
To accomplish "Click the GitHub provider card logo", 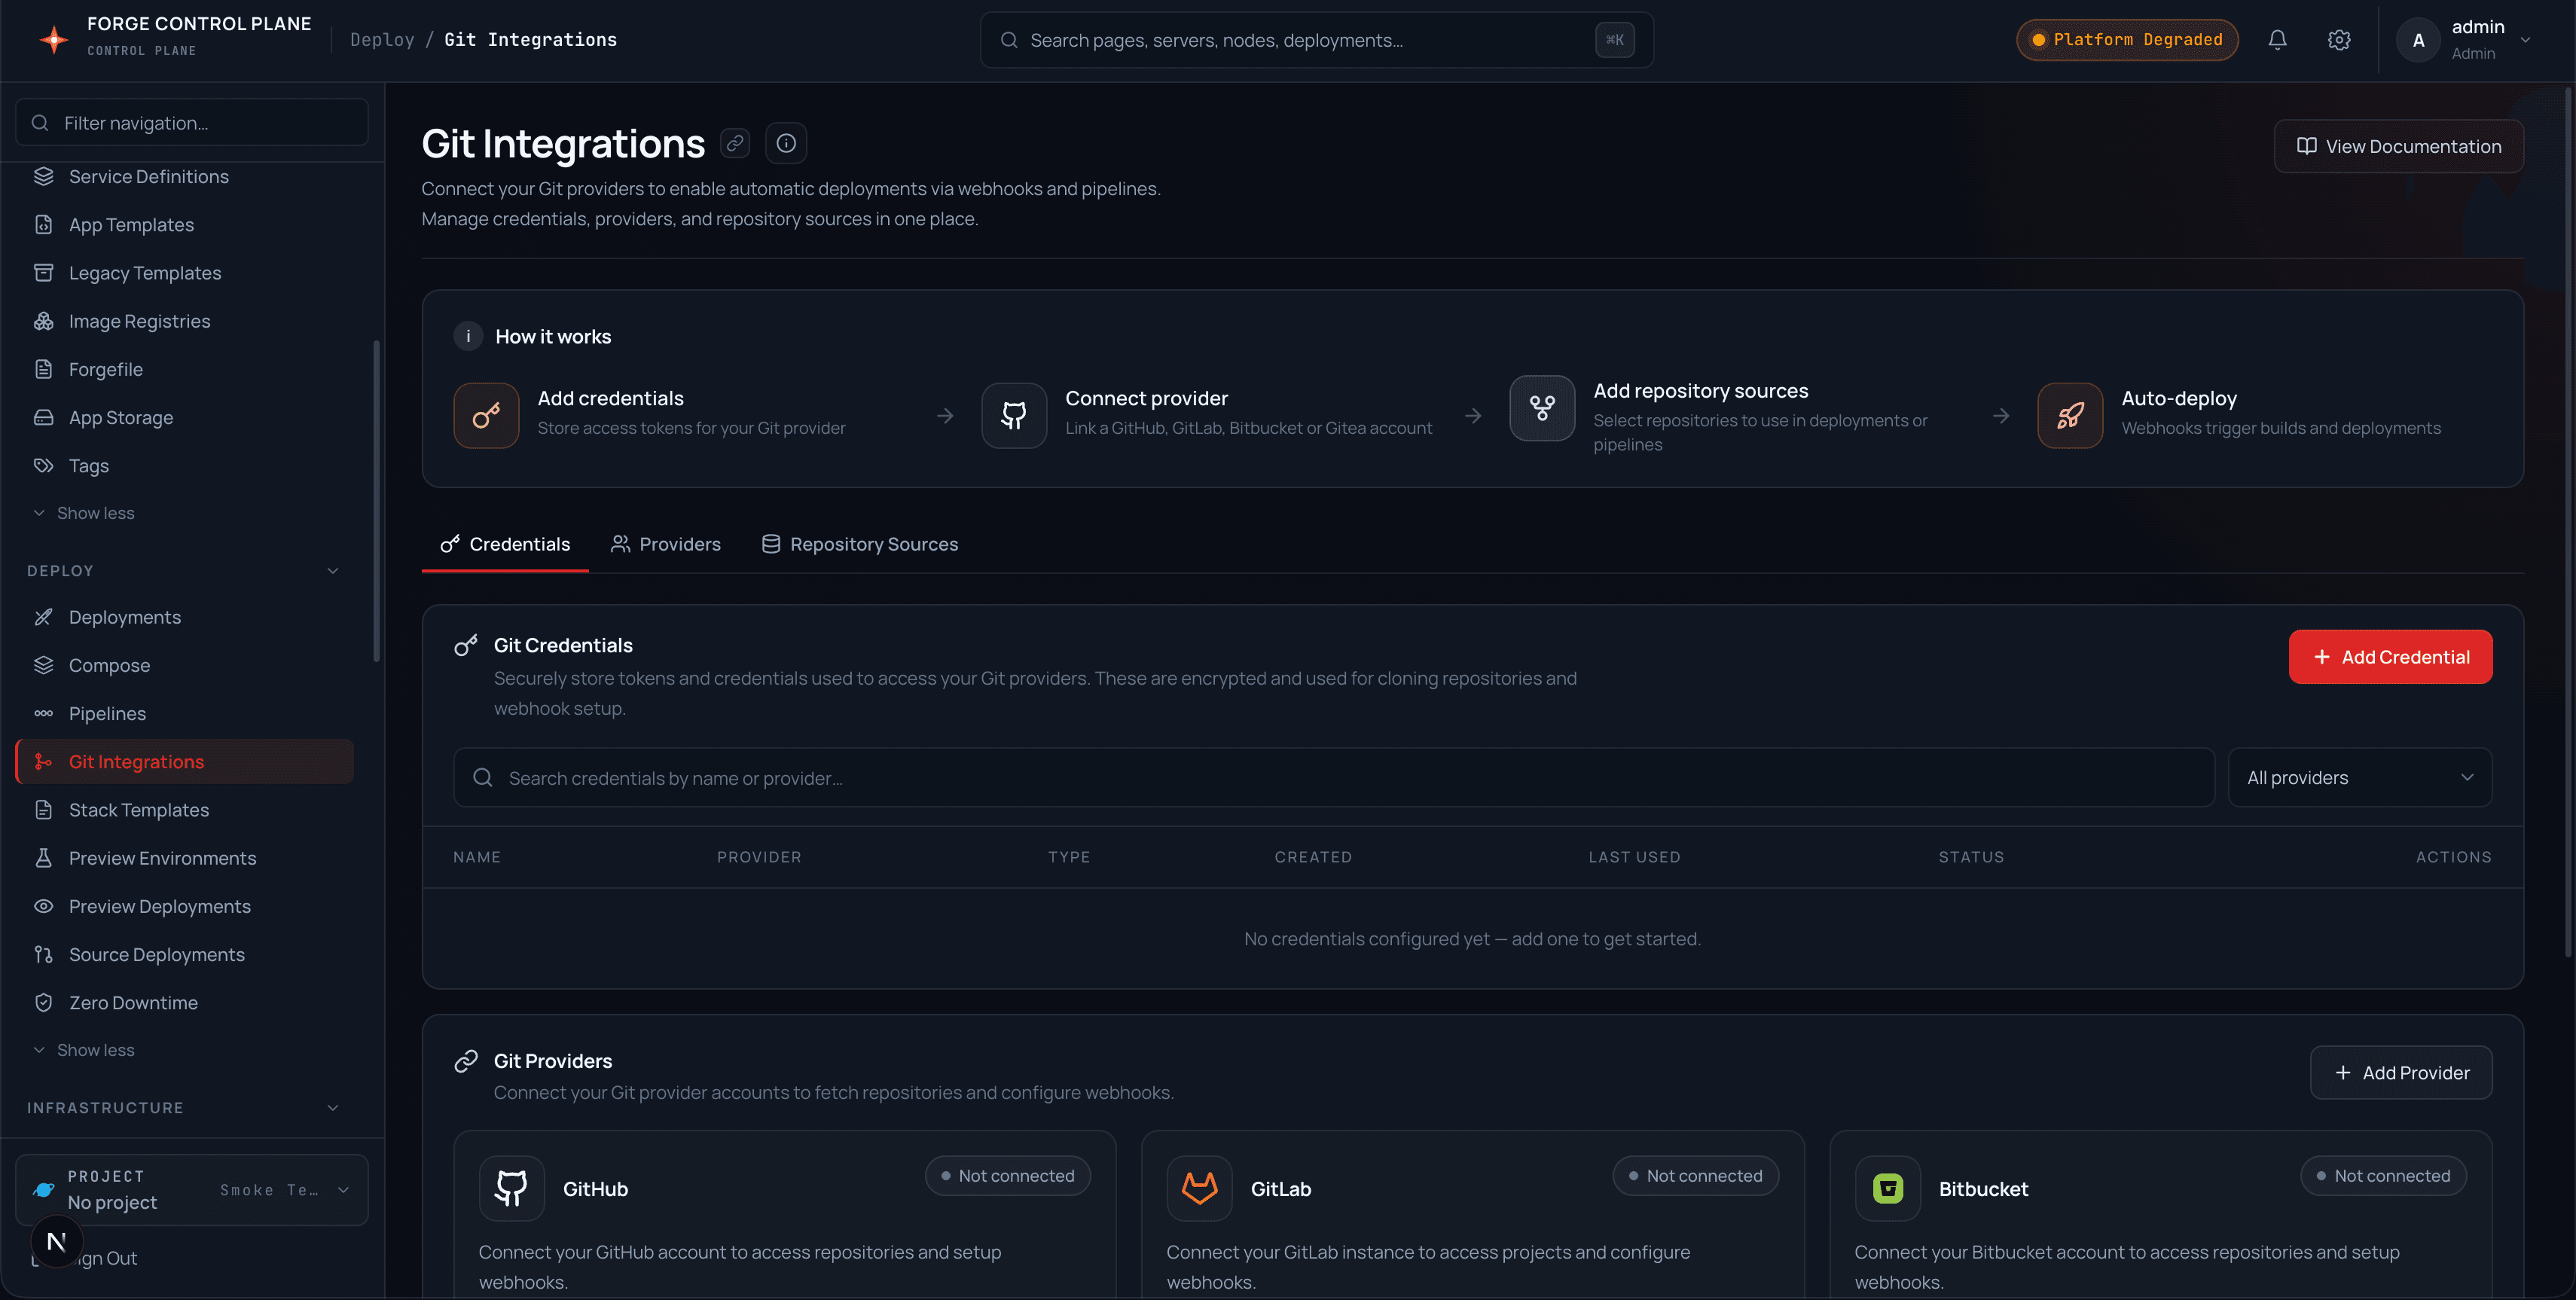I will tap(512, 1188).
